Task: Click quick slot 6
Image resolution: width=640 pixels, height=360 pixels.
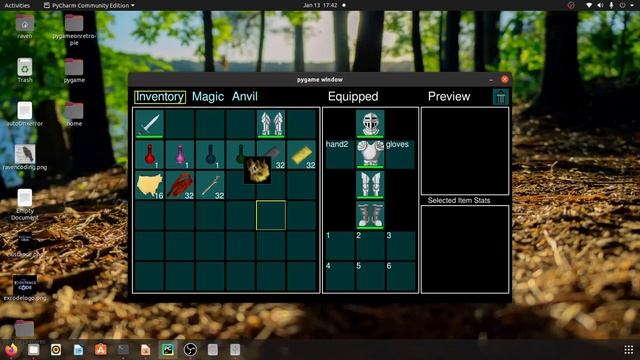Action: click(400, 276)
